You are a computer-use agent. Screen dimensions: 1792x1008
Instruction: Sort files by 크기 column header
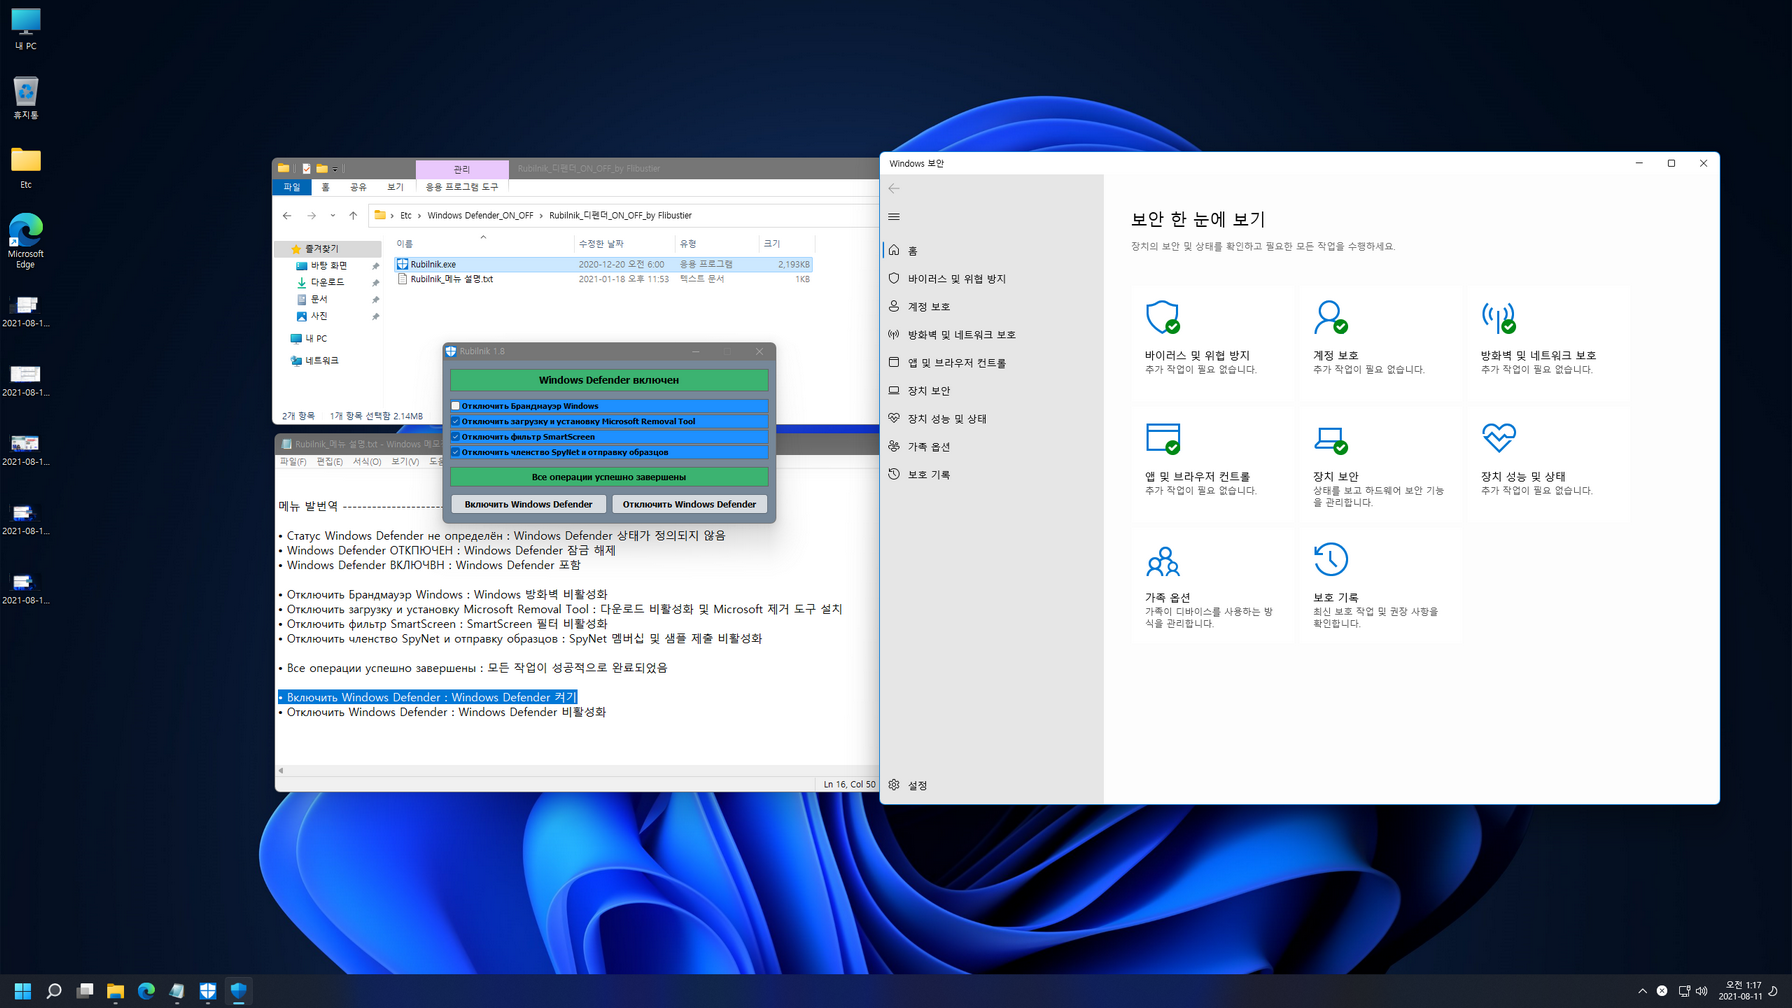pos(787,244)
